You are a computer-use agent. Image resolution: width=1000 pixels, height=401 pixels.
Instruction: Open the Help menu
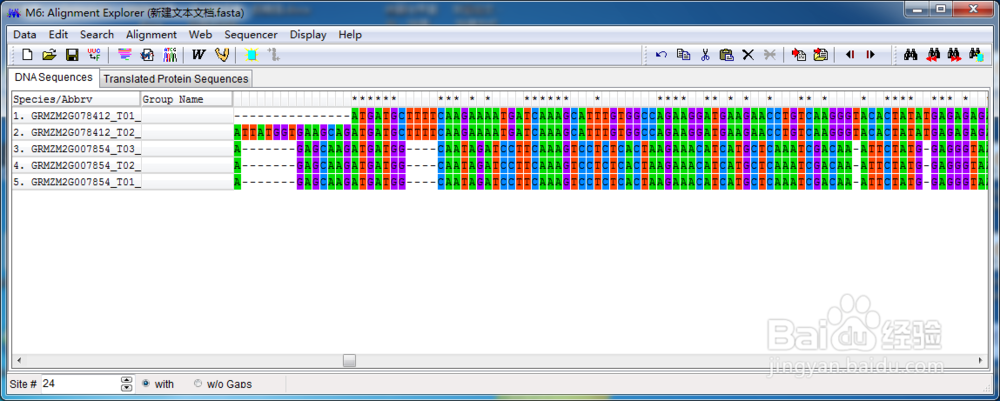[350, 34]
